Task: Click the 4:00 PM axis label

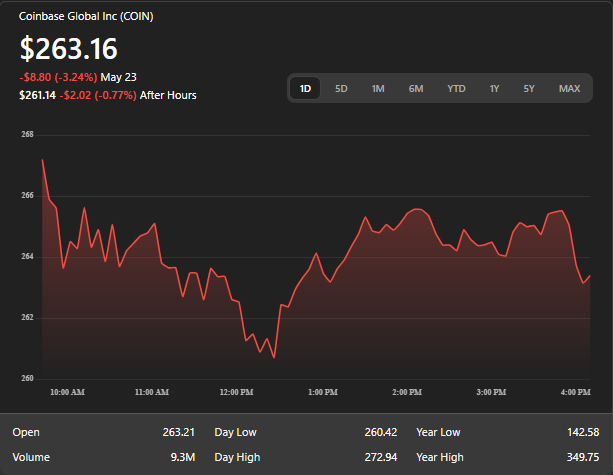Action: pos(575,392)
